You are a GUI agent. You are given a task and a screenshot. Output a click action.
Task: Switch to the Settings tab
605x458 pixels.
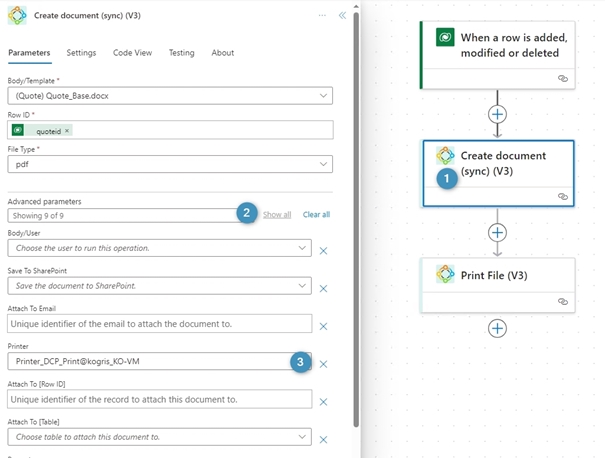click(81, 53)
